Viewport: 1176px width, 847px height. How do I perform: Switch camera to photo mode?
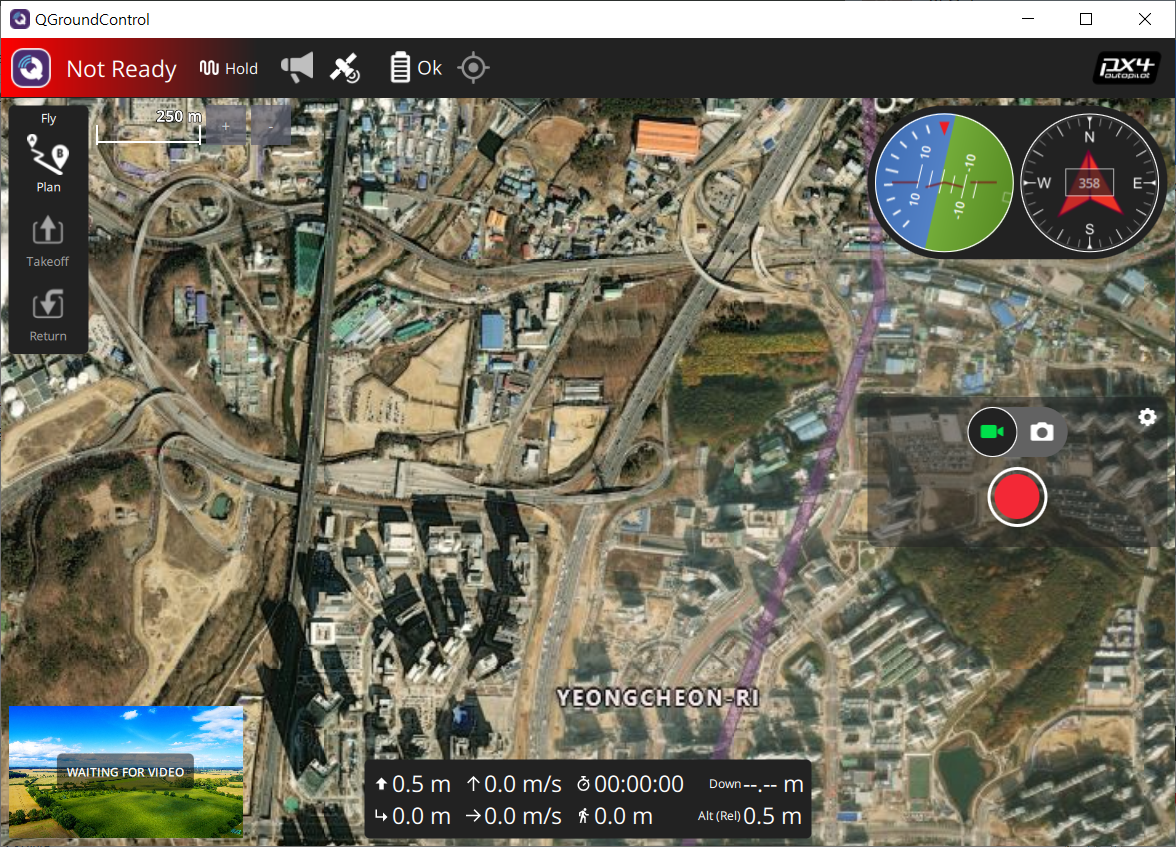click(1041, 432)
